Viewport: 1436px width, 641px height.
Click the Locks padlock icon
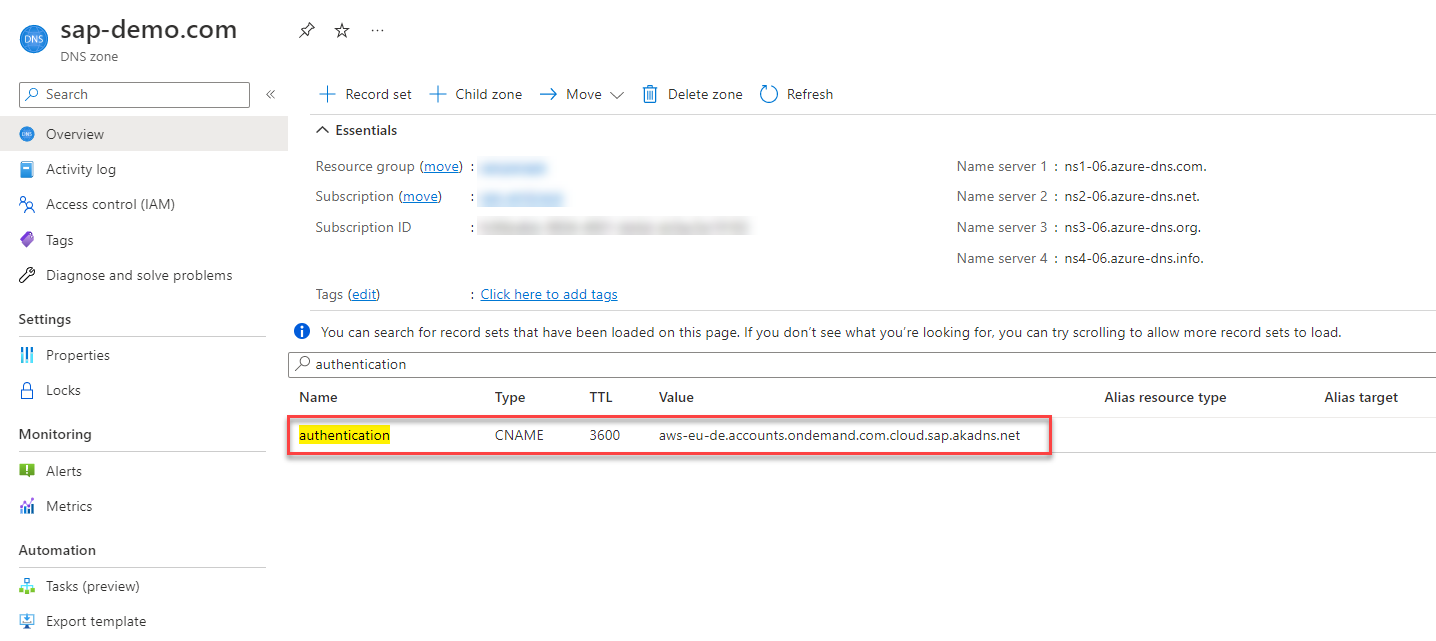coord(27,390)
